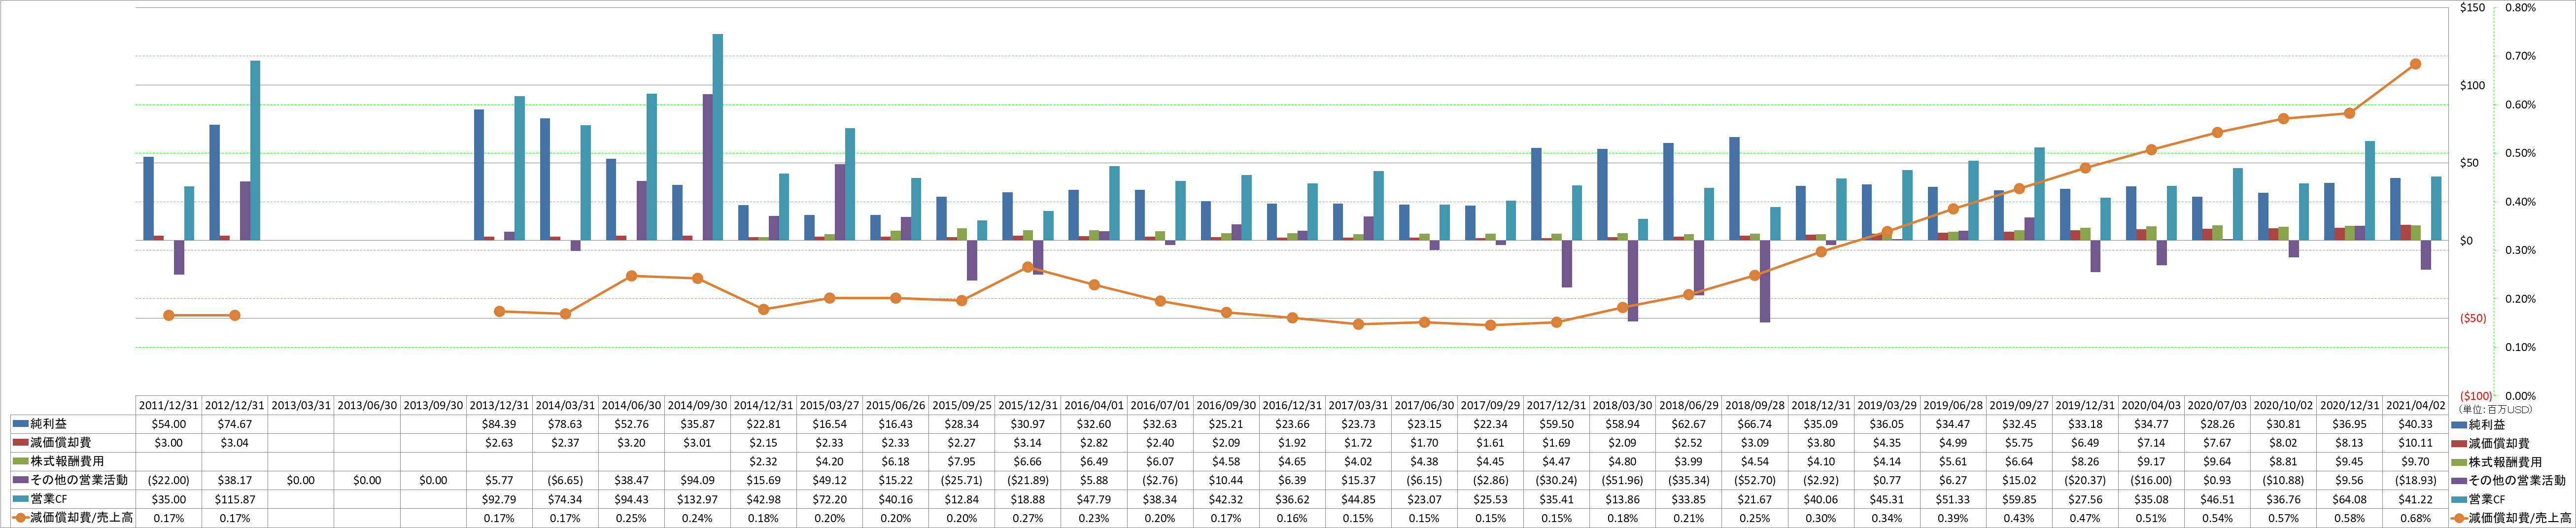Click the other operating value $94.09

tap(697, 480)
